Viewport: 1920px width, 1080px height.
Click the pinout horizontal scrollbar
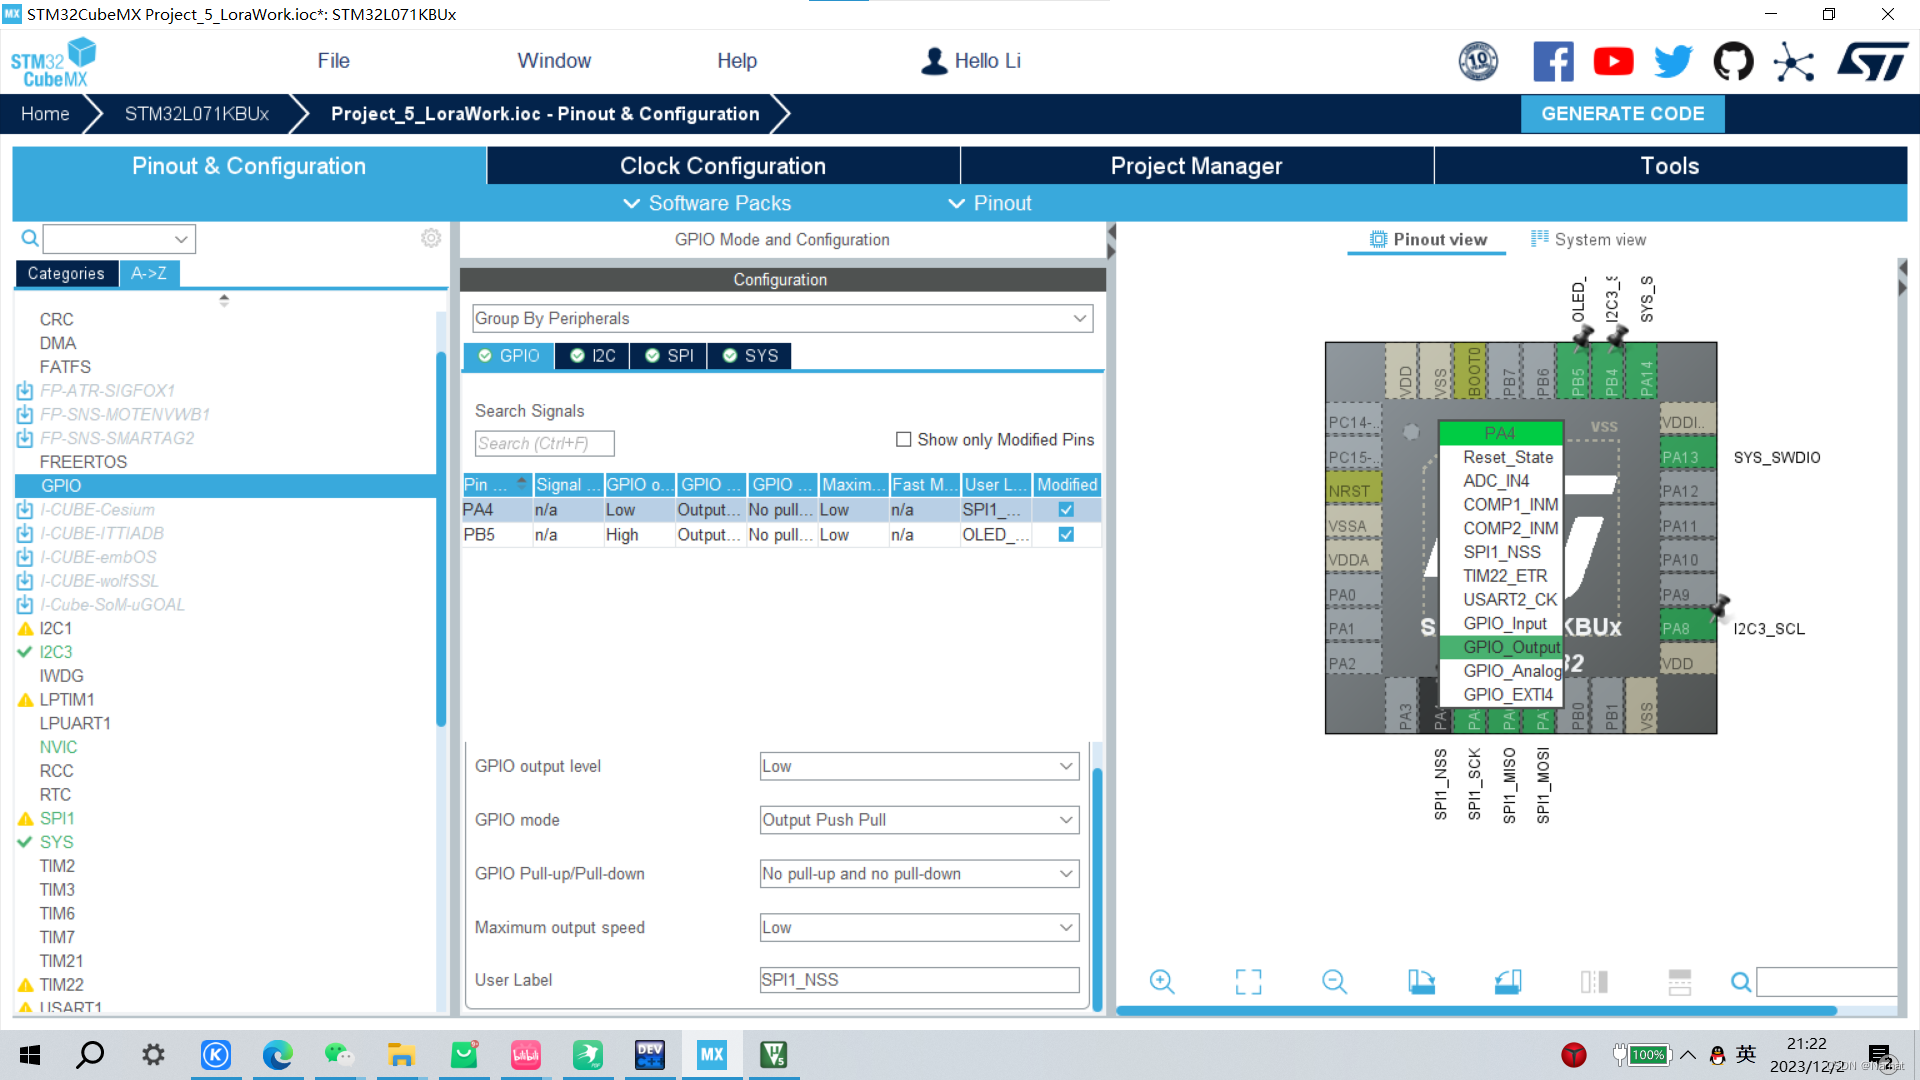click(x=1476, y=1011)
